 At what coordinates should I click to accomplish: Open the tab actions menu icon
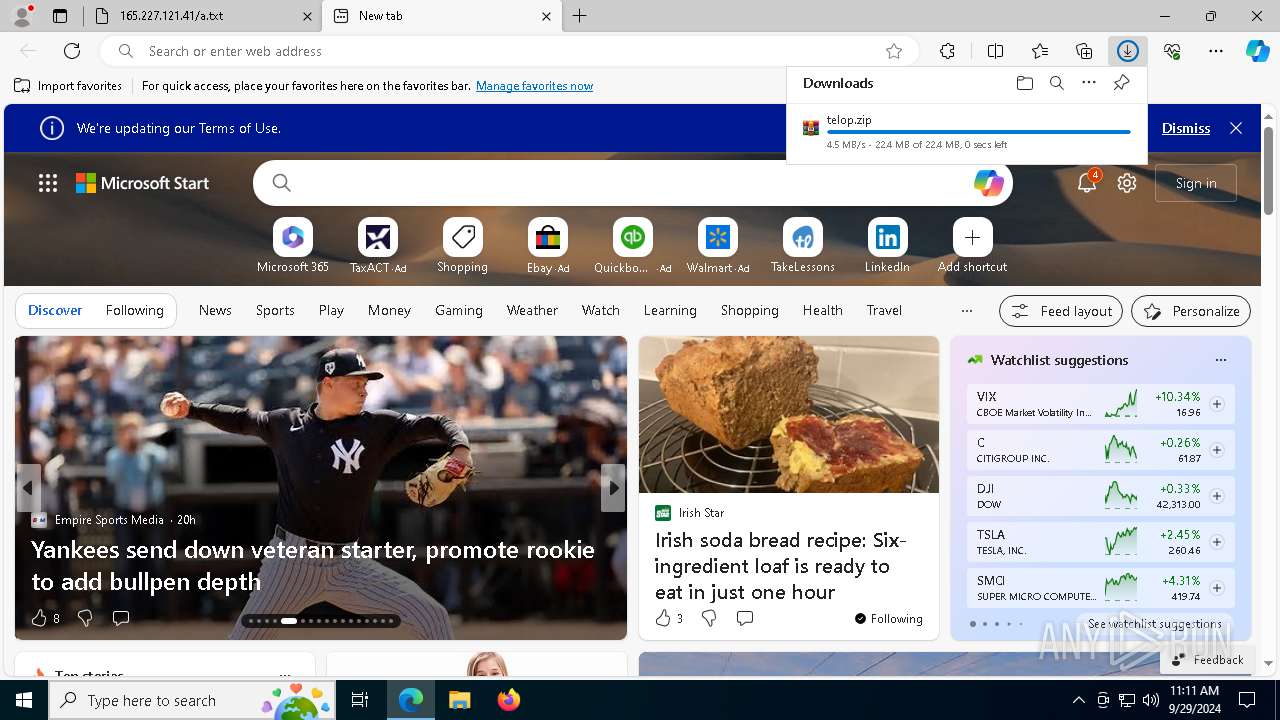60,16
